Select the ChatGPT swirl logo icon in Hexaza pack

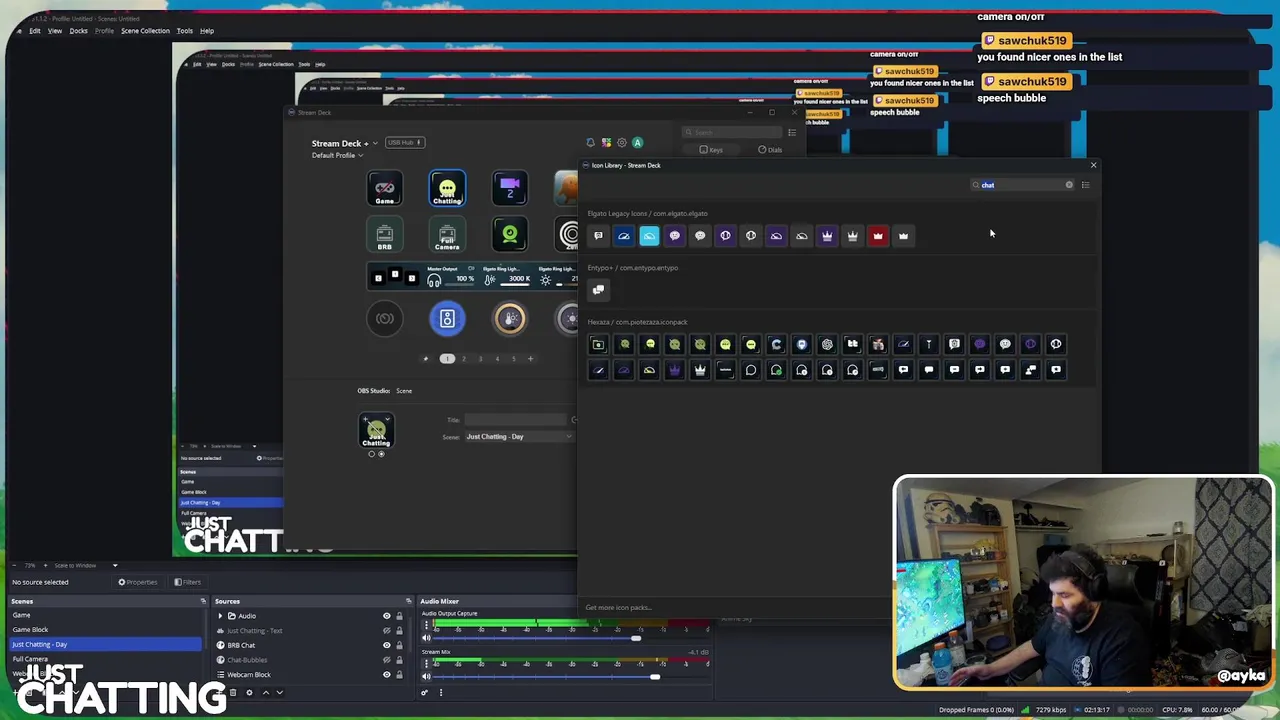click(827, 344)
